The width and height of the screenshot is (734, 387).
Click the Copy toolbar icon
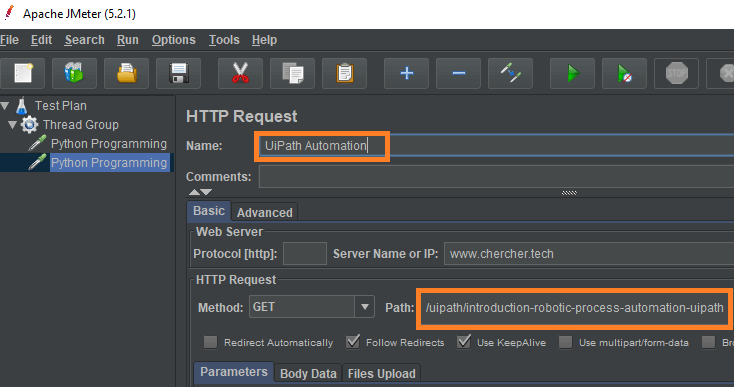[293, 73]
